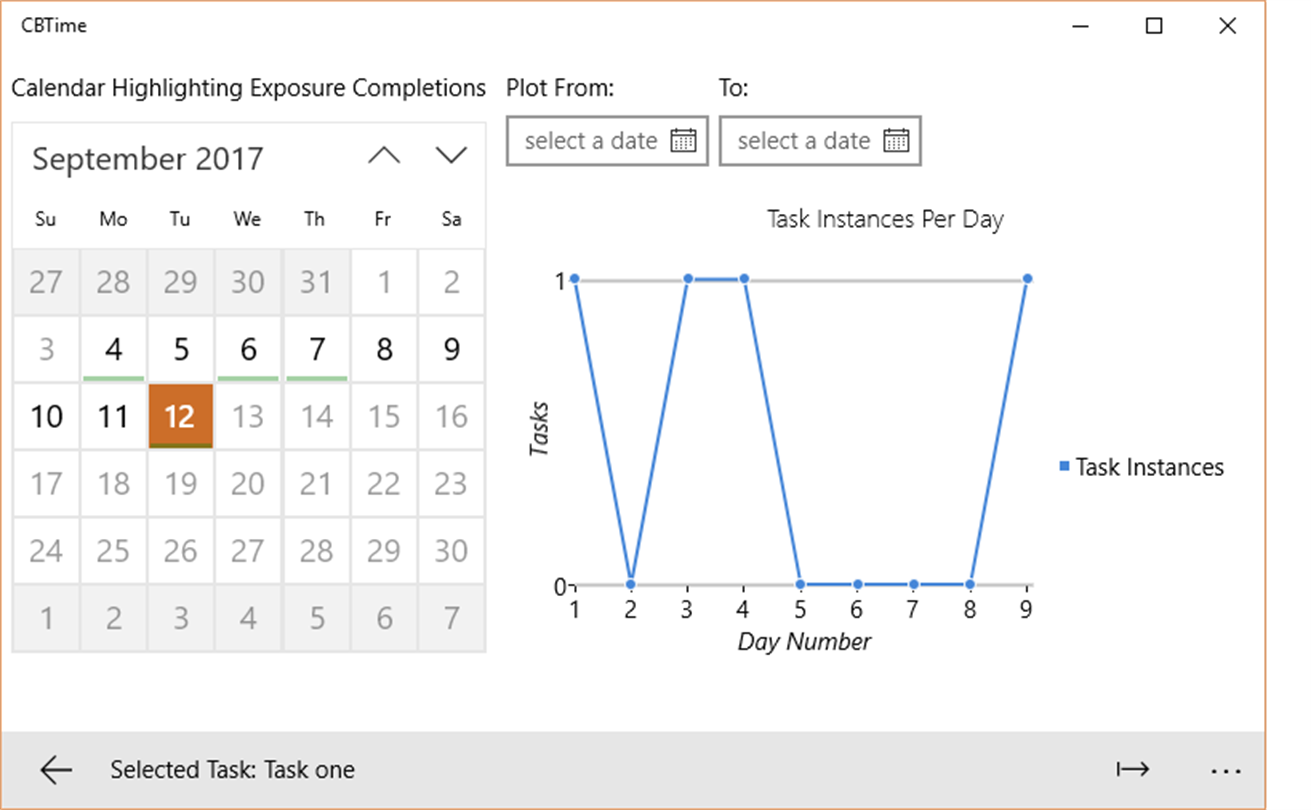Screen dimensions: 1311x810
Task: Click the Task Instances legend marker
Action: click(x=1064, y=467)
